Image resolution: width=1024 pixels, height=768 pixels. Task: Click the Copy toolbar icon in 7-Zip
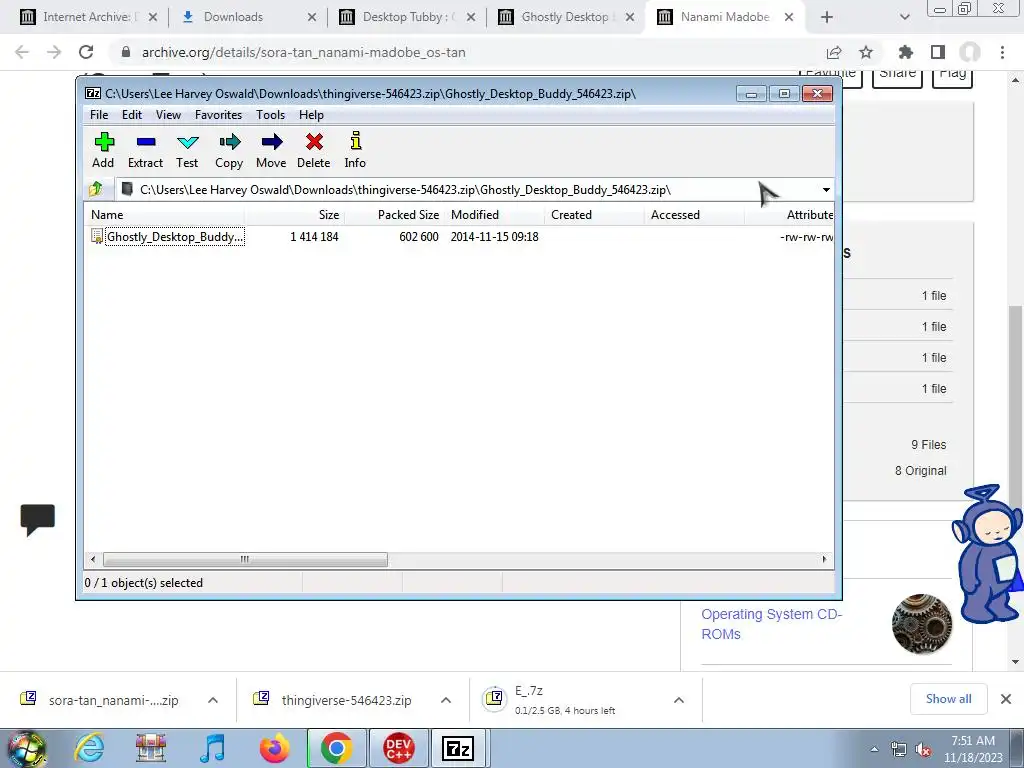tap(229, 150)
